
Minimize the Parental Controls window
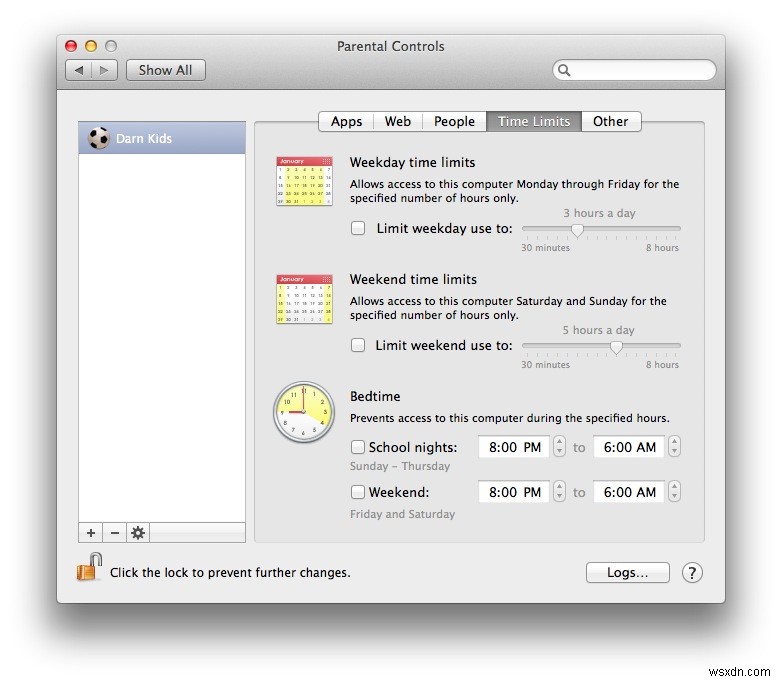91,46
